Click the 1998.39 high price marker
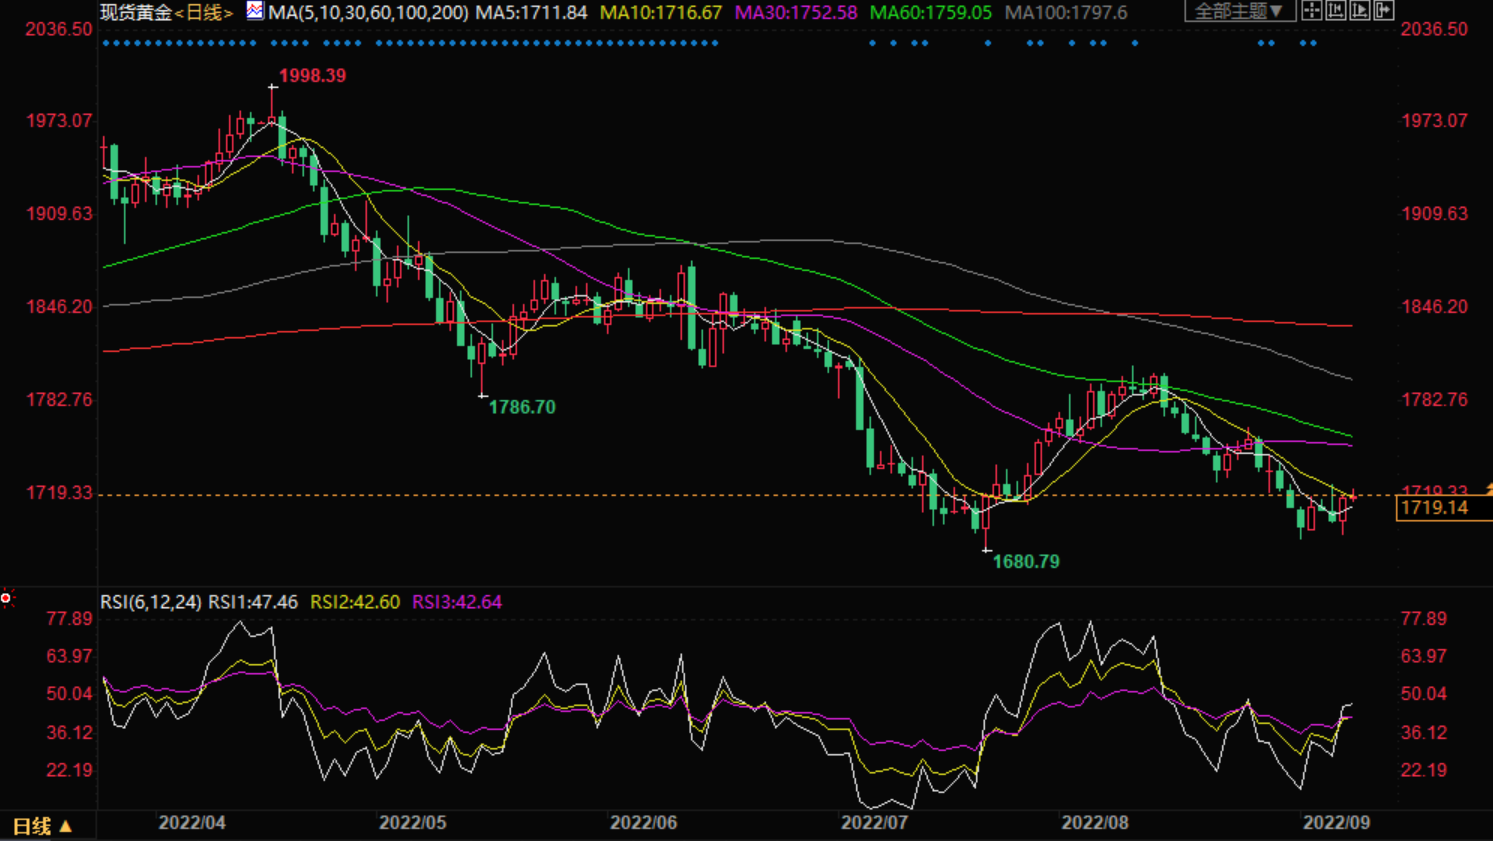This screenshot has height=841, width=1493. [312, 76]
